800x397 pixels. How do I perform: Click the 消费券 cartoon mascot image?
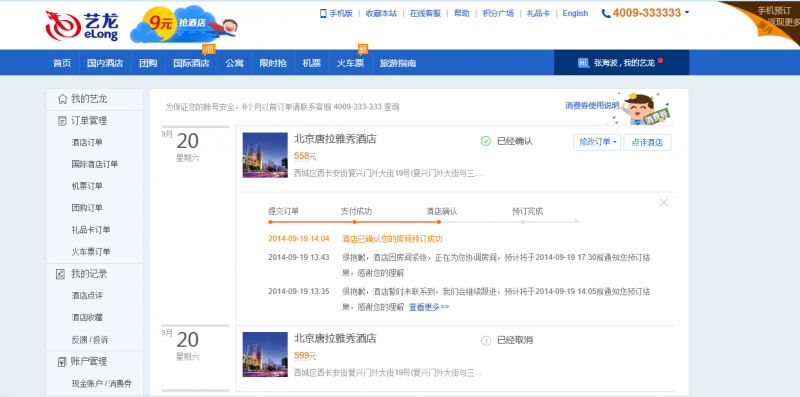(641, 109)
